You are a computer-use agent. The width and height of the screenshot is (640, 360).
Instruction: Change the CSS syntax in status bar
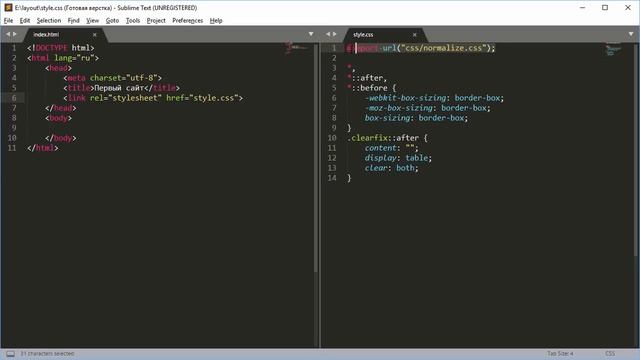point(610,353)
